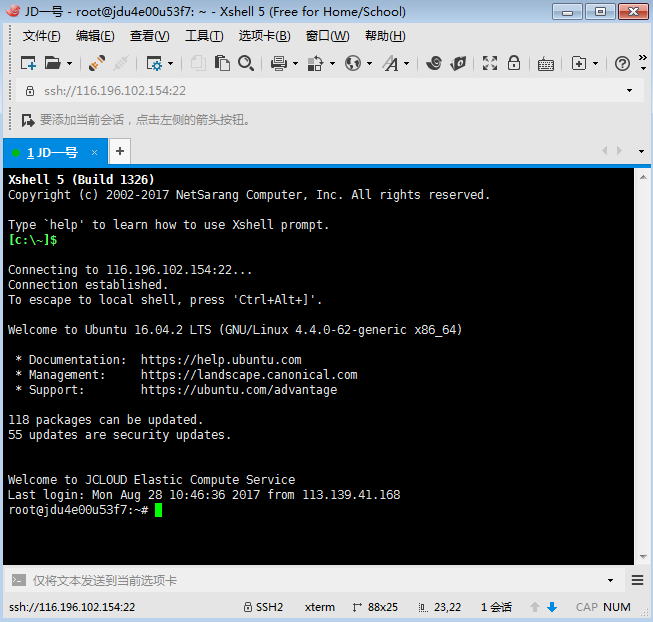Click SSH2 lock status indicator
Viewport: 653px width, 622px height.
coord(263,607)
